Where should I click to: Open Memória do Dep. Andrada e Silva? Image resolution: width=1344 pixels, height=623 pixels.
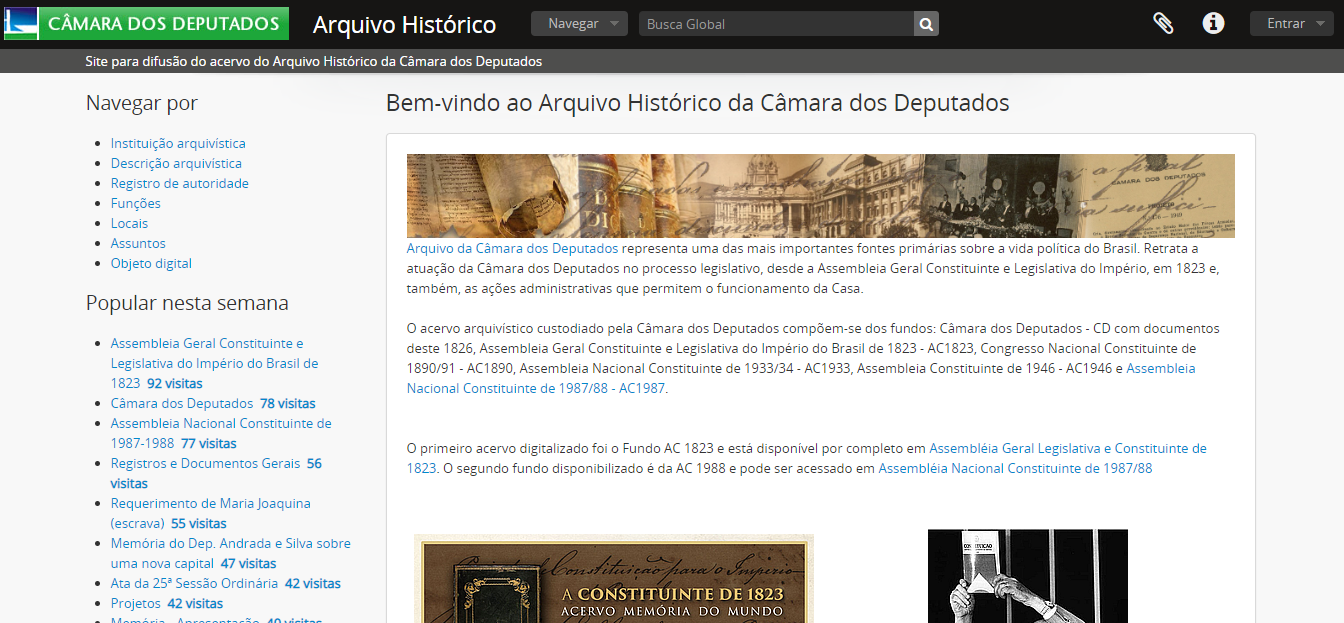pyautogui.click(x=231, y=553)
